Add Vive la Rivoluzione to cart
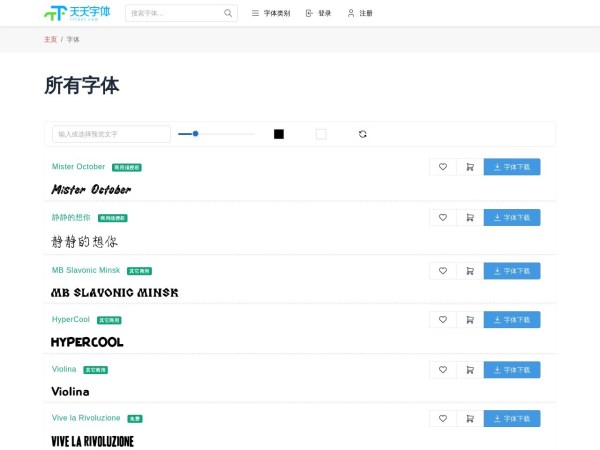This screenshot has width=600, height=450. click(x=470, y=418)
